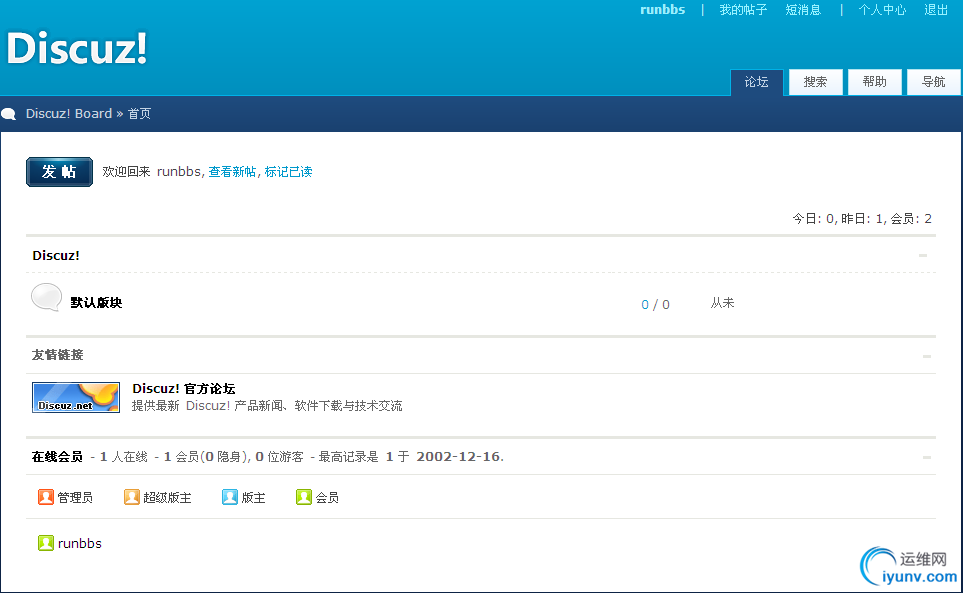Open the 搜索 tab
The width and height of the screenshot is (963, 593).
(816, 82)
